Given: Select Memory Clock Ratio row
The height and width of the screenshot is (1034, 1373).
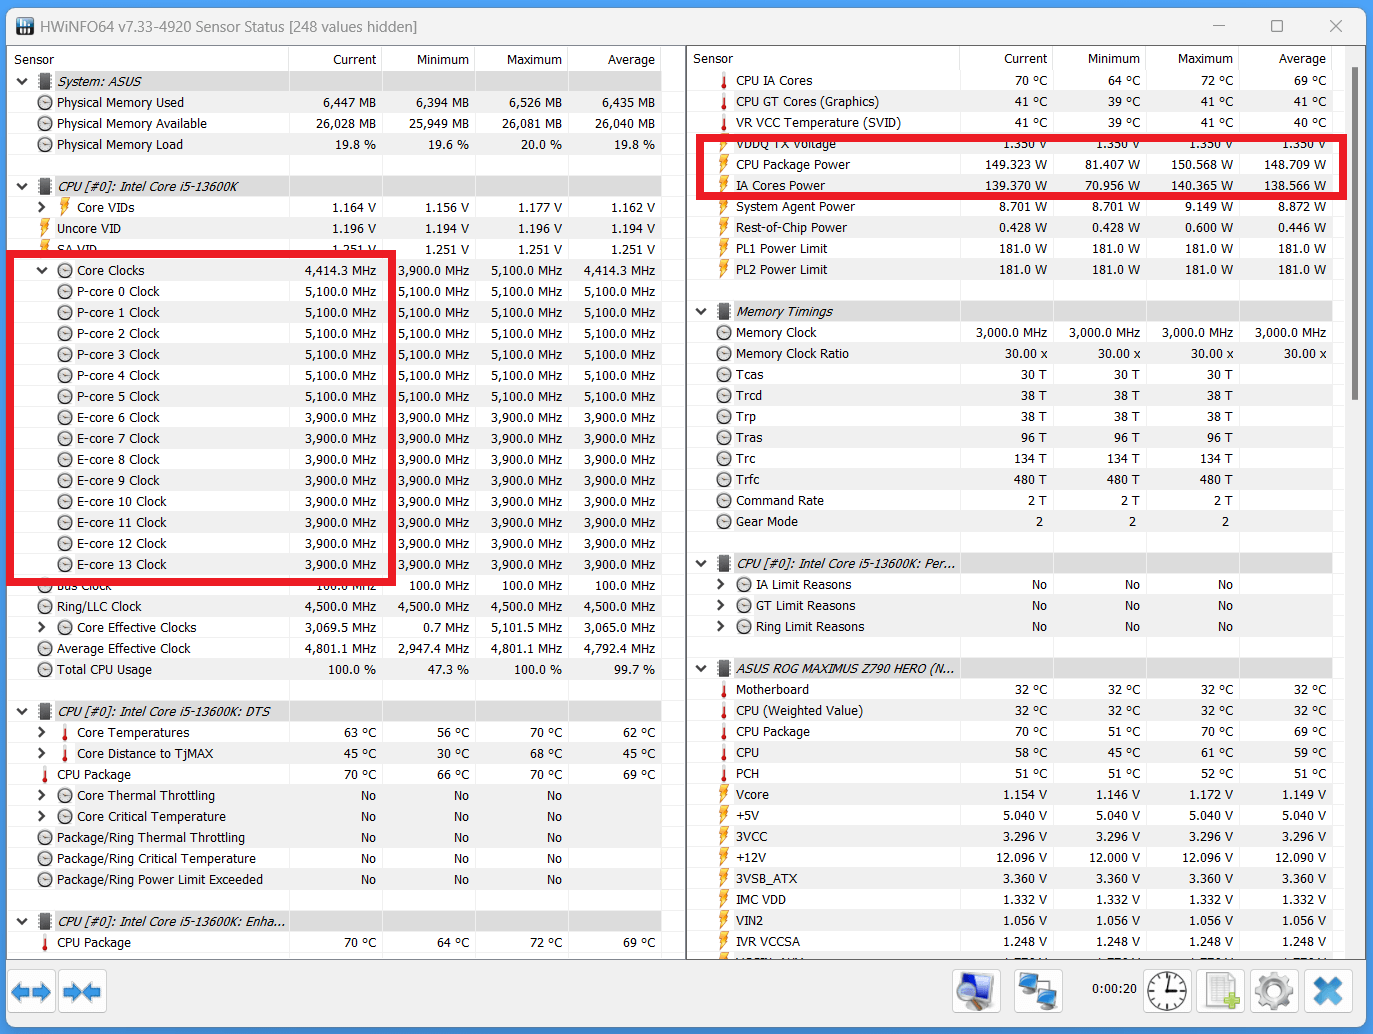Looking at the screenshot, I should (1010, 354).
